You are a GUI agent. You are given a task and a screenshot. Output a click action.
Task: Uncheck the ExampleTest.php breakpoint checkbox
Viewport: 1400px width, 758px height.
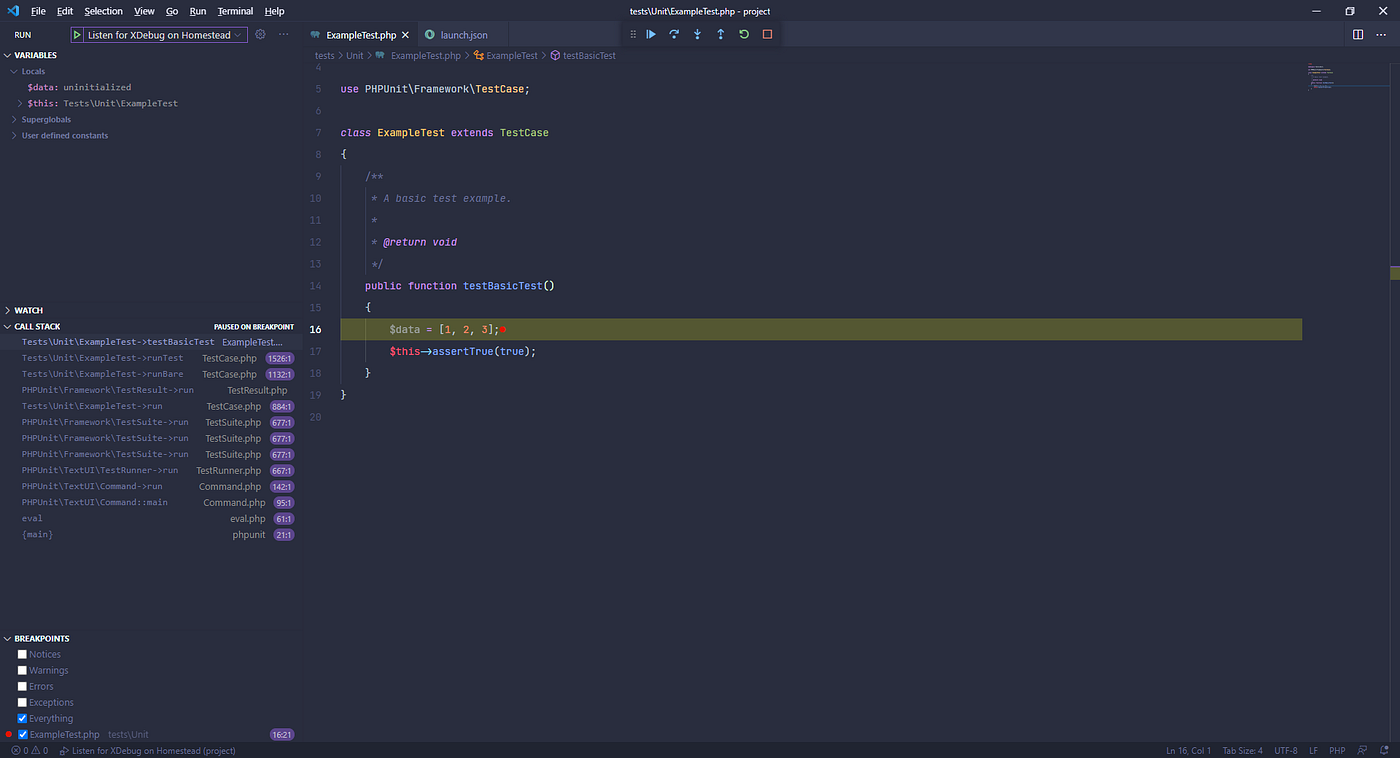point(22,734)
